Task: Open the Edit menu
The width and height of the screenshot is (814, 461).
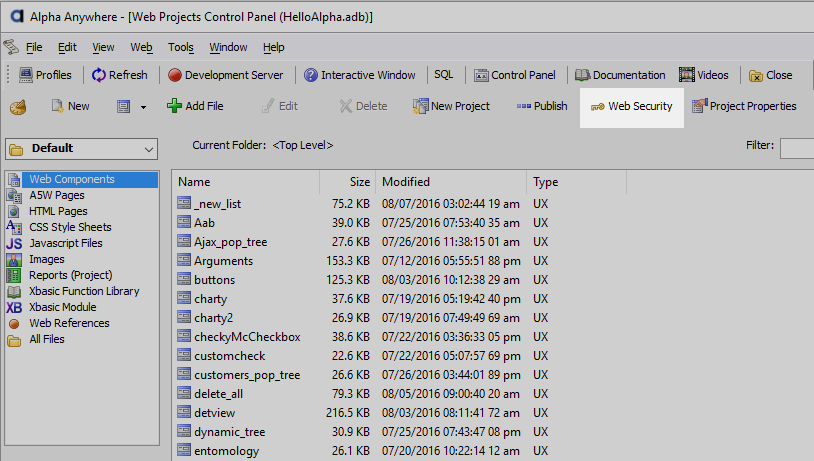Action: [67, 47]
